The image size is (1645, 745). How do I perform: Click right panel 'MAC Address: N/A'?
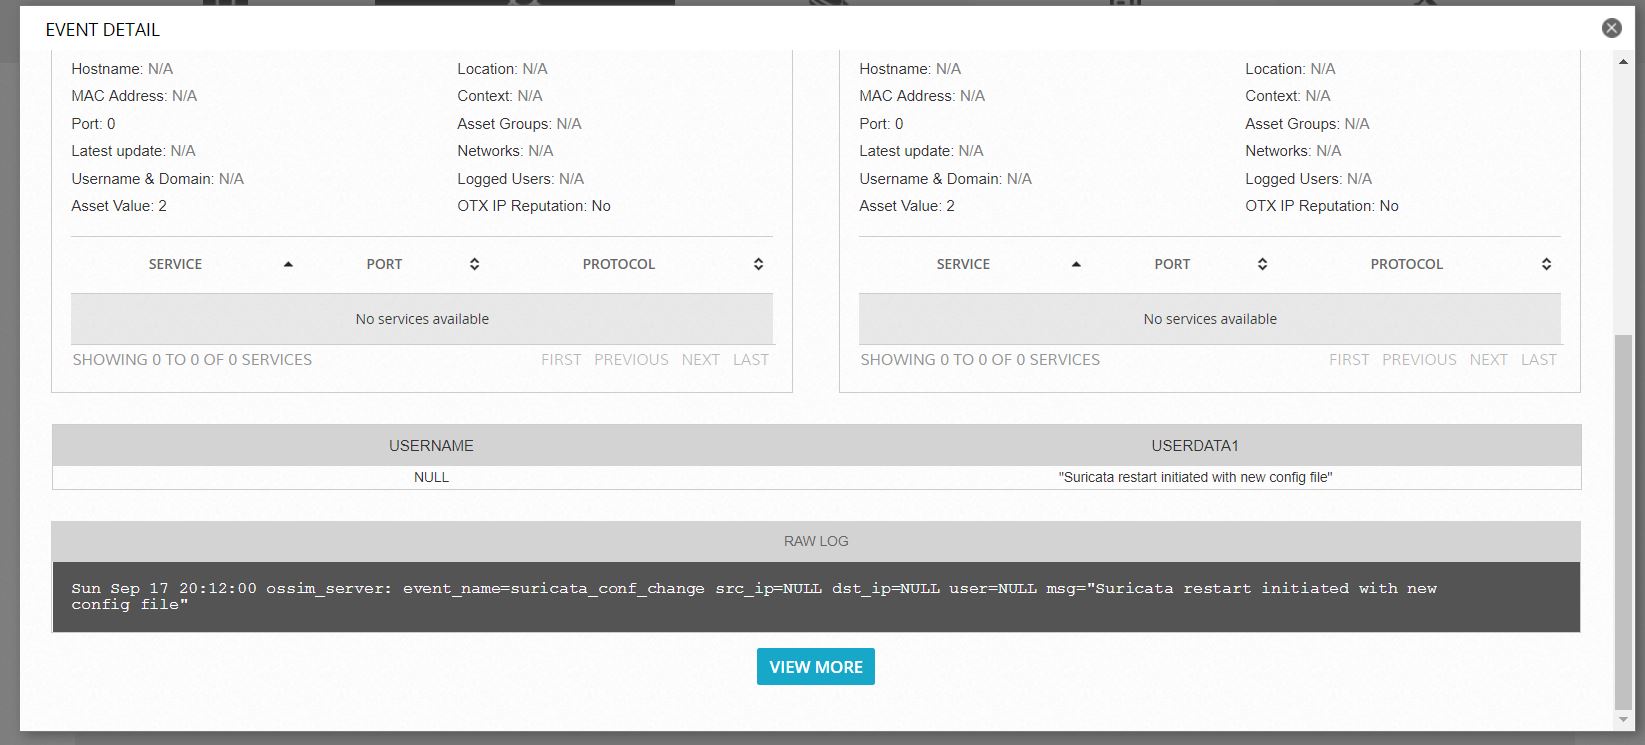point(922,96)
